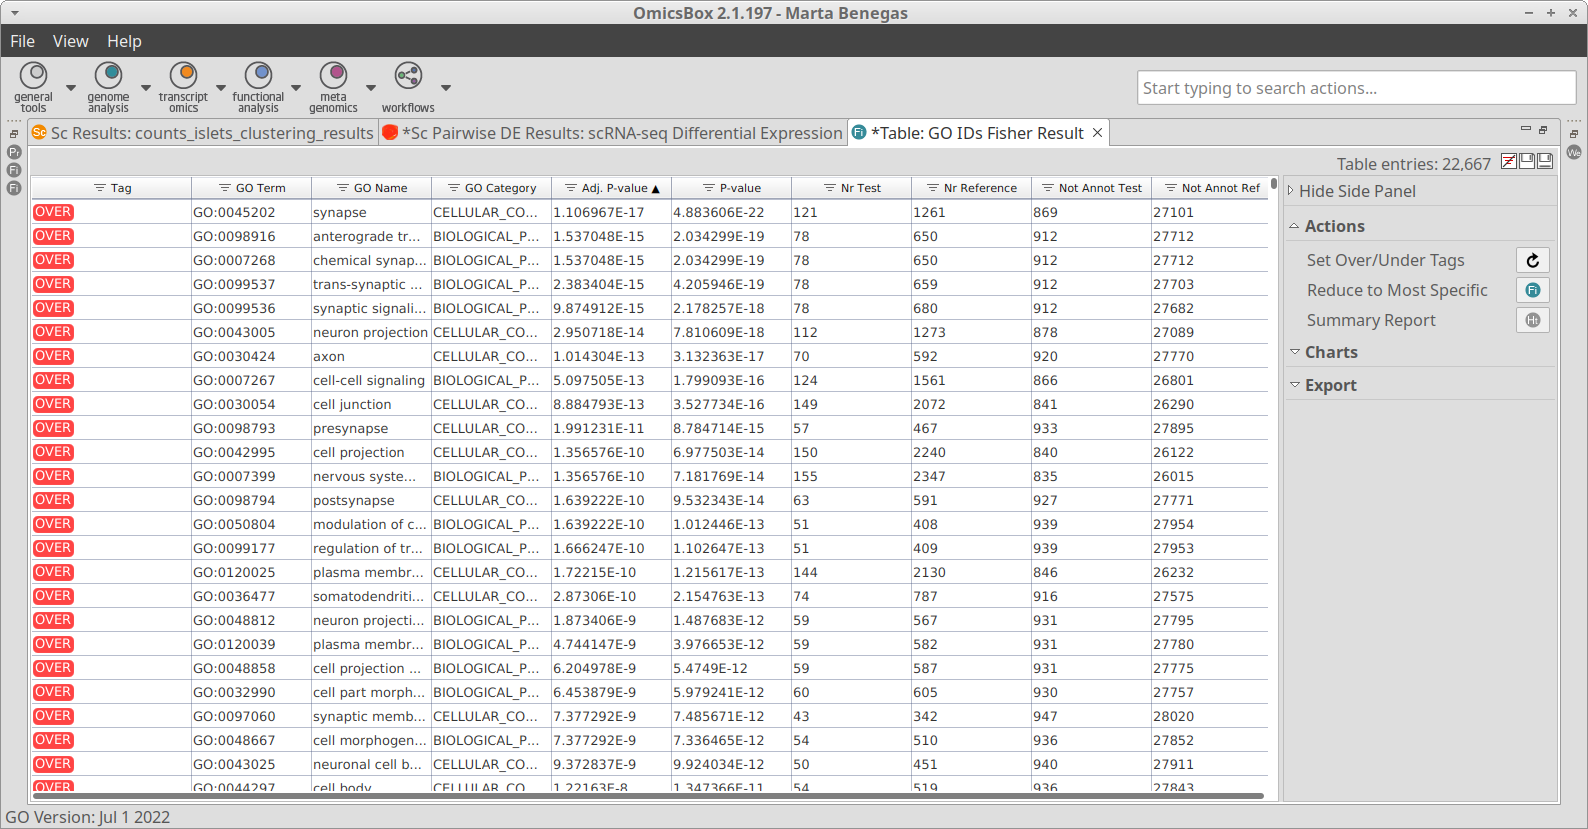Click the metagenomics module icon
1588x829 pixels.
(x=333, y=76)
